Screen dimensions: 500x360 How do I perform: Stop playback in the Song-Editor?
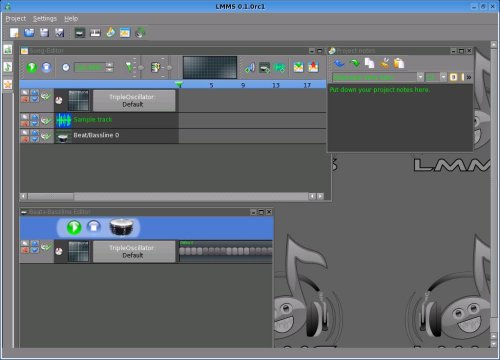point(47,67)
